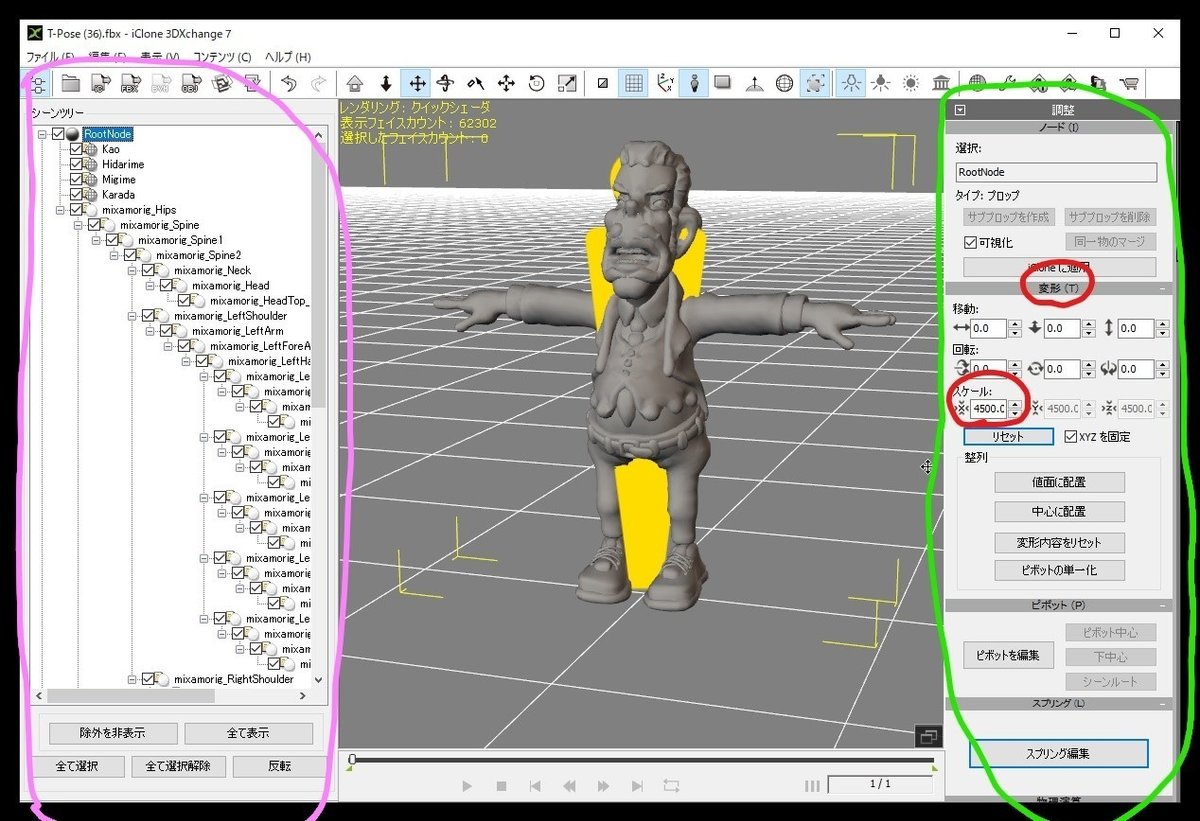Collapse the mixamorig_Spine node
Image resolution: width=1200 pixels, height=821 pixels.
tap(77, 225)
